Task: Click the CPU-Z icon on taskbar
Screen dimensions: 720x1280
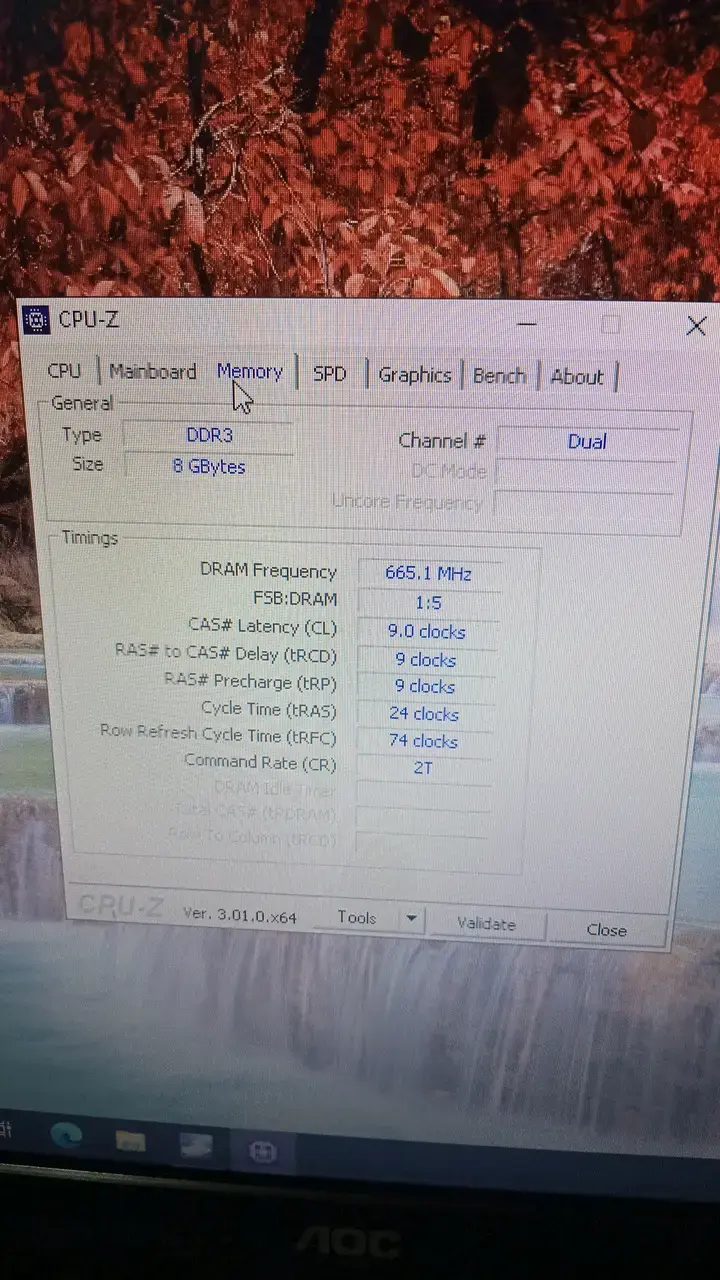Action: click(x=262, y=1151)
